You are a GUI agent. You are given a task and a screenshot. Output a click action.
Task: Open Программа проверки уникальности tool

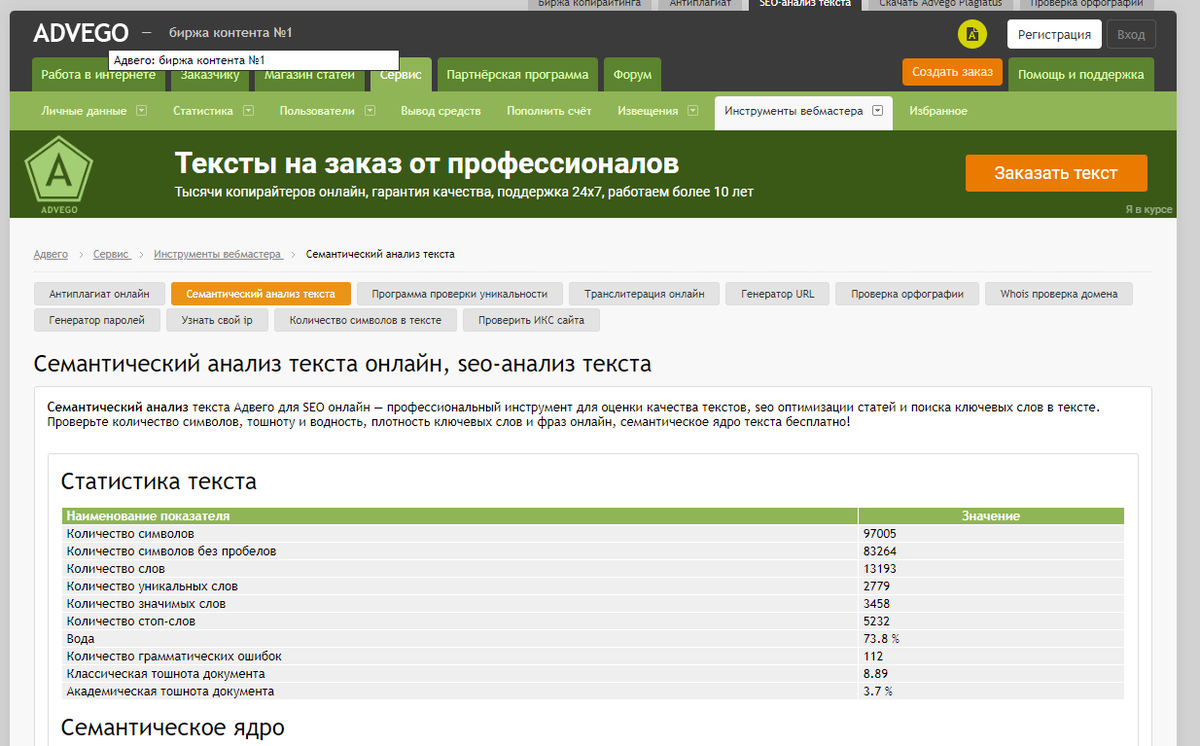459,294
